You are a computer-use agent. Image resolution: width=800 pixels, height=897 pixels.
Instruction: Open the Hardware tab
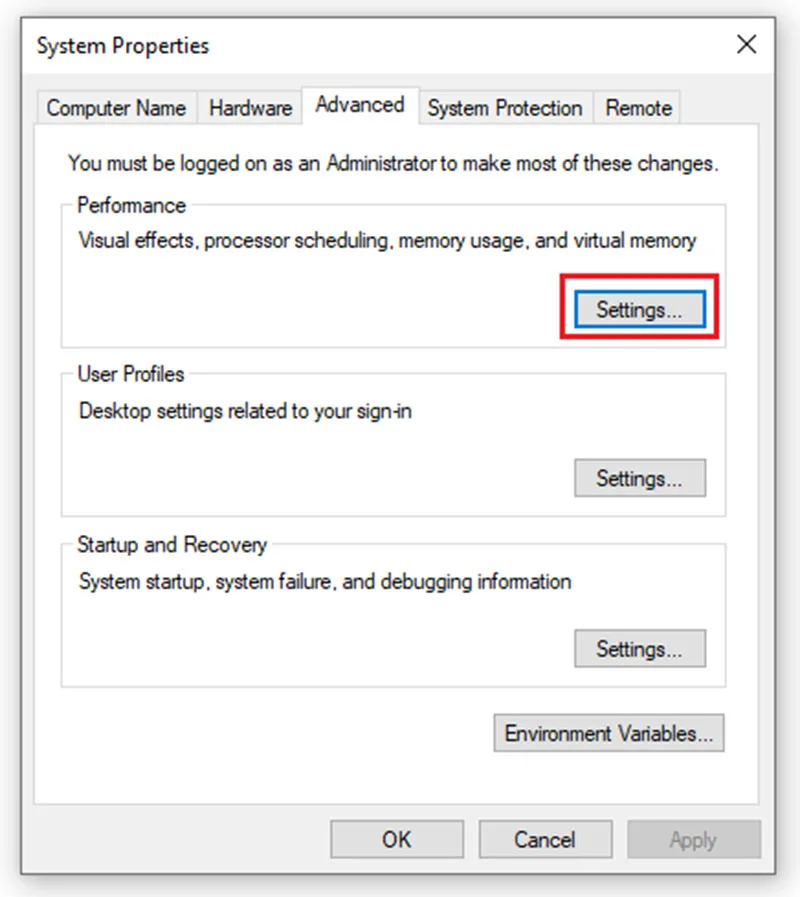250,108
